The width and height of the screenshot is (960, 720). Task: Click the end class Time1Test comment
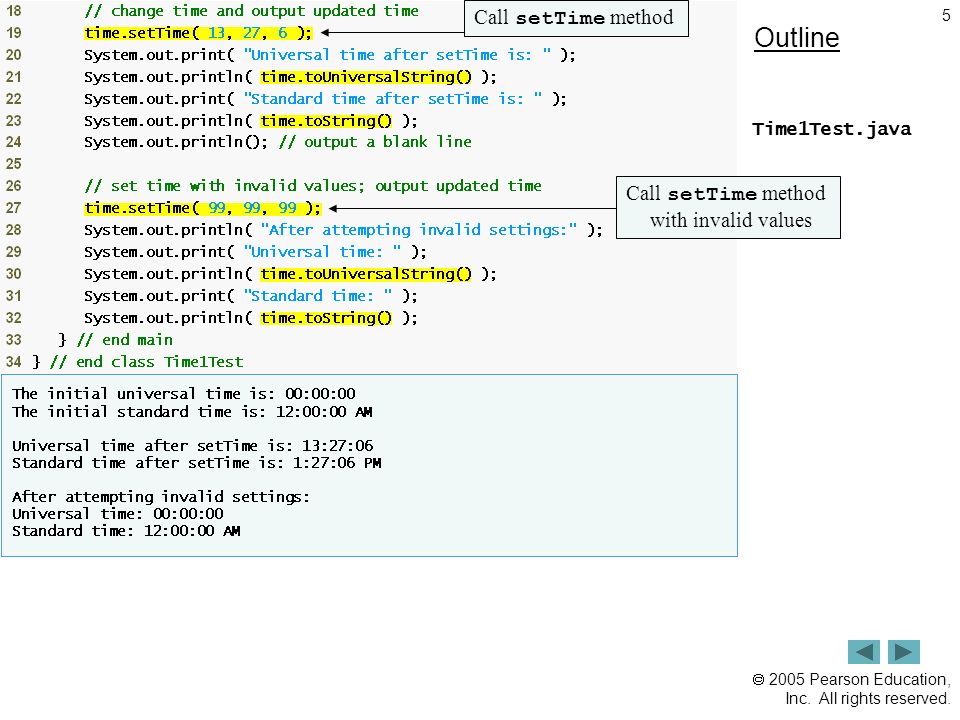[147, 362]
